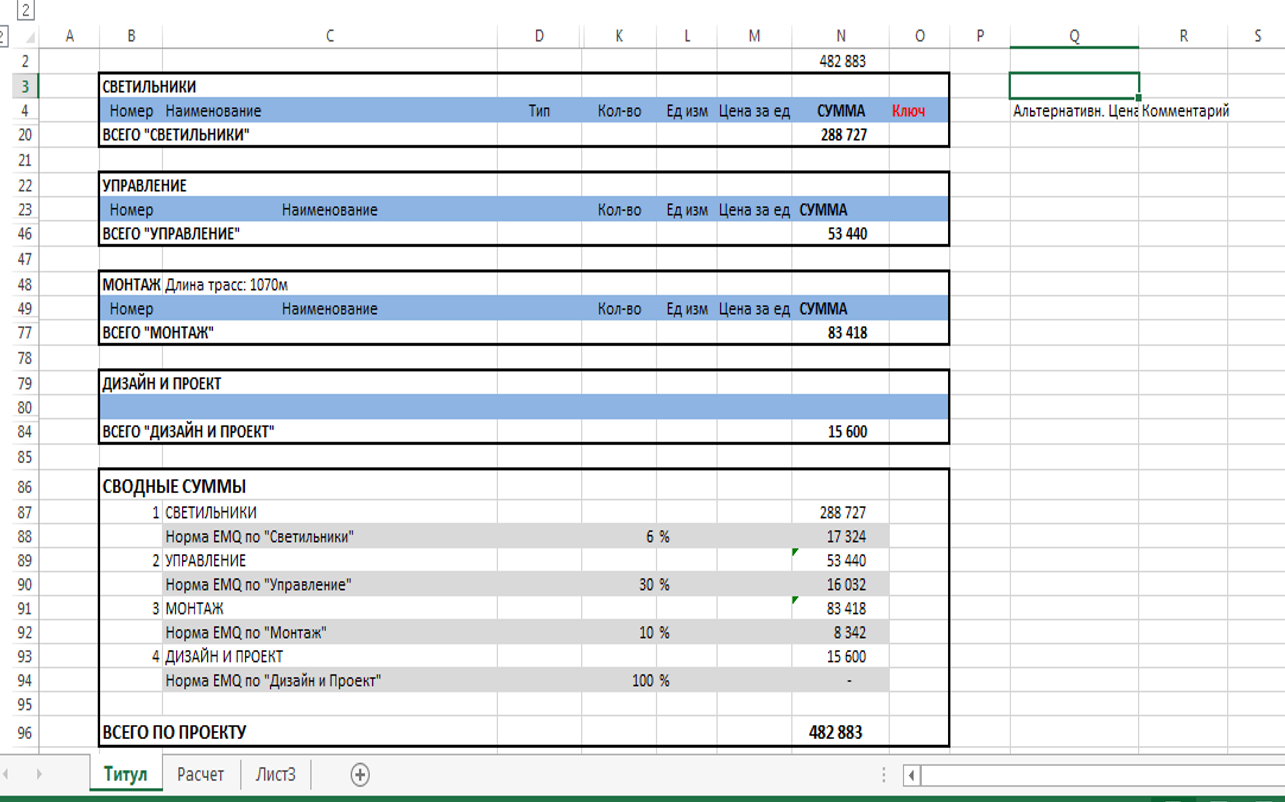Select the ВСЕГО ПО ПРОЕКТУ cell

coord(176,732)
